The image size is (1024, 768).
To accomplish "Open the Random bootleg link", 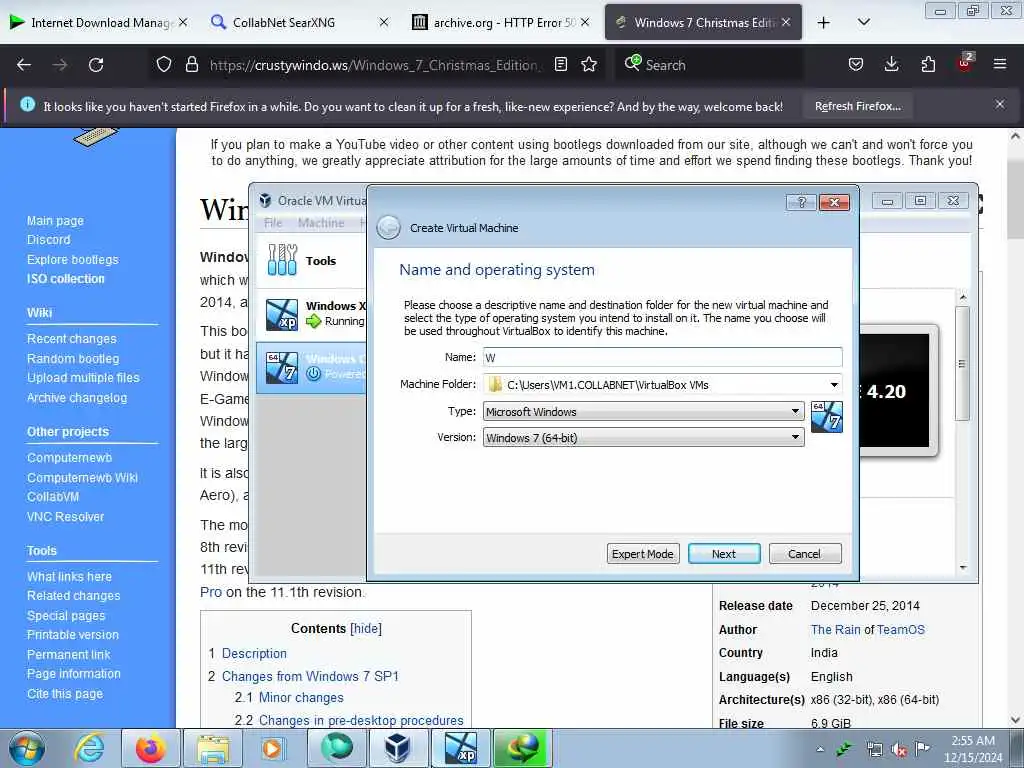I will click(x=73, y=359).
